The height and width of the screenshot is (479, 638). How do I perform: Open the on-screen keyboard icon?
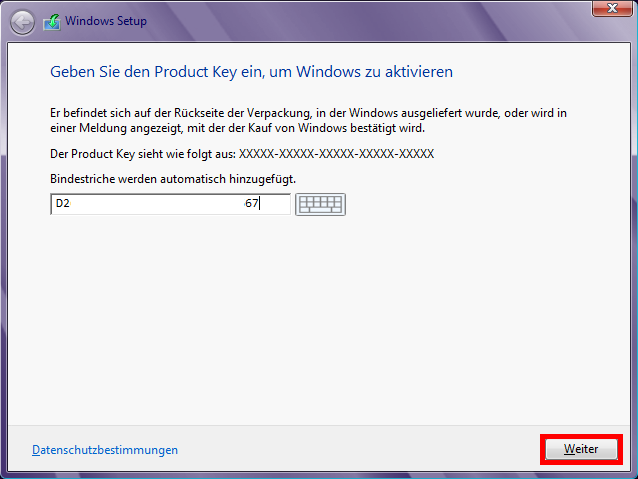[320, 204]
